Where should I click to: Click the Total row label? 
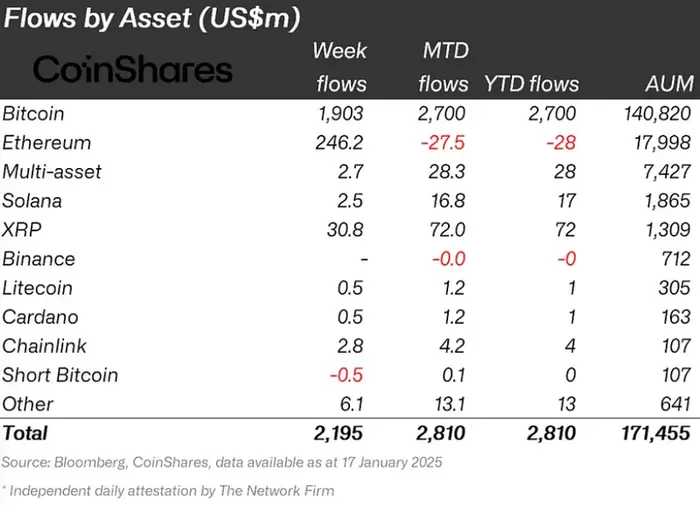point(25,433)
